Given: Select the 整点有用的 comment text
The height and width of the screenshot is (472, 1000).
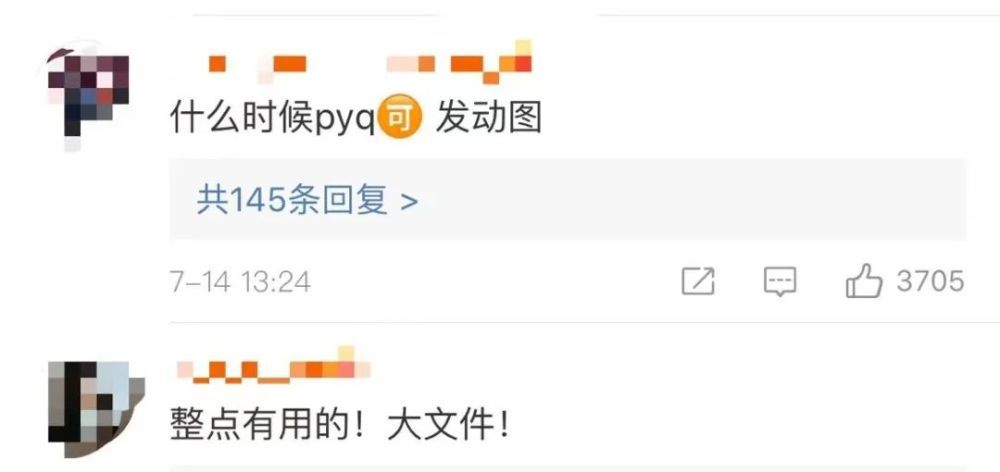Looking at the screenshot, I should coord(341,424).
